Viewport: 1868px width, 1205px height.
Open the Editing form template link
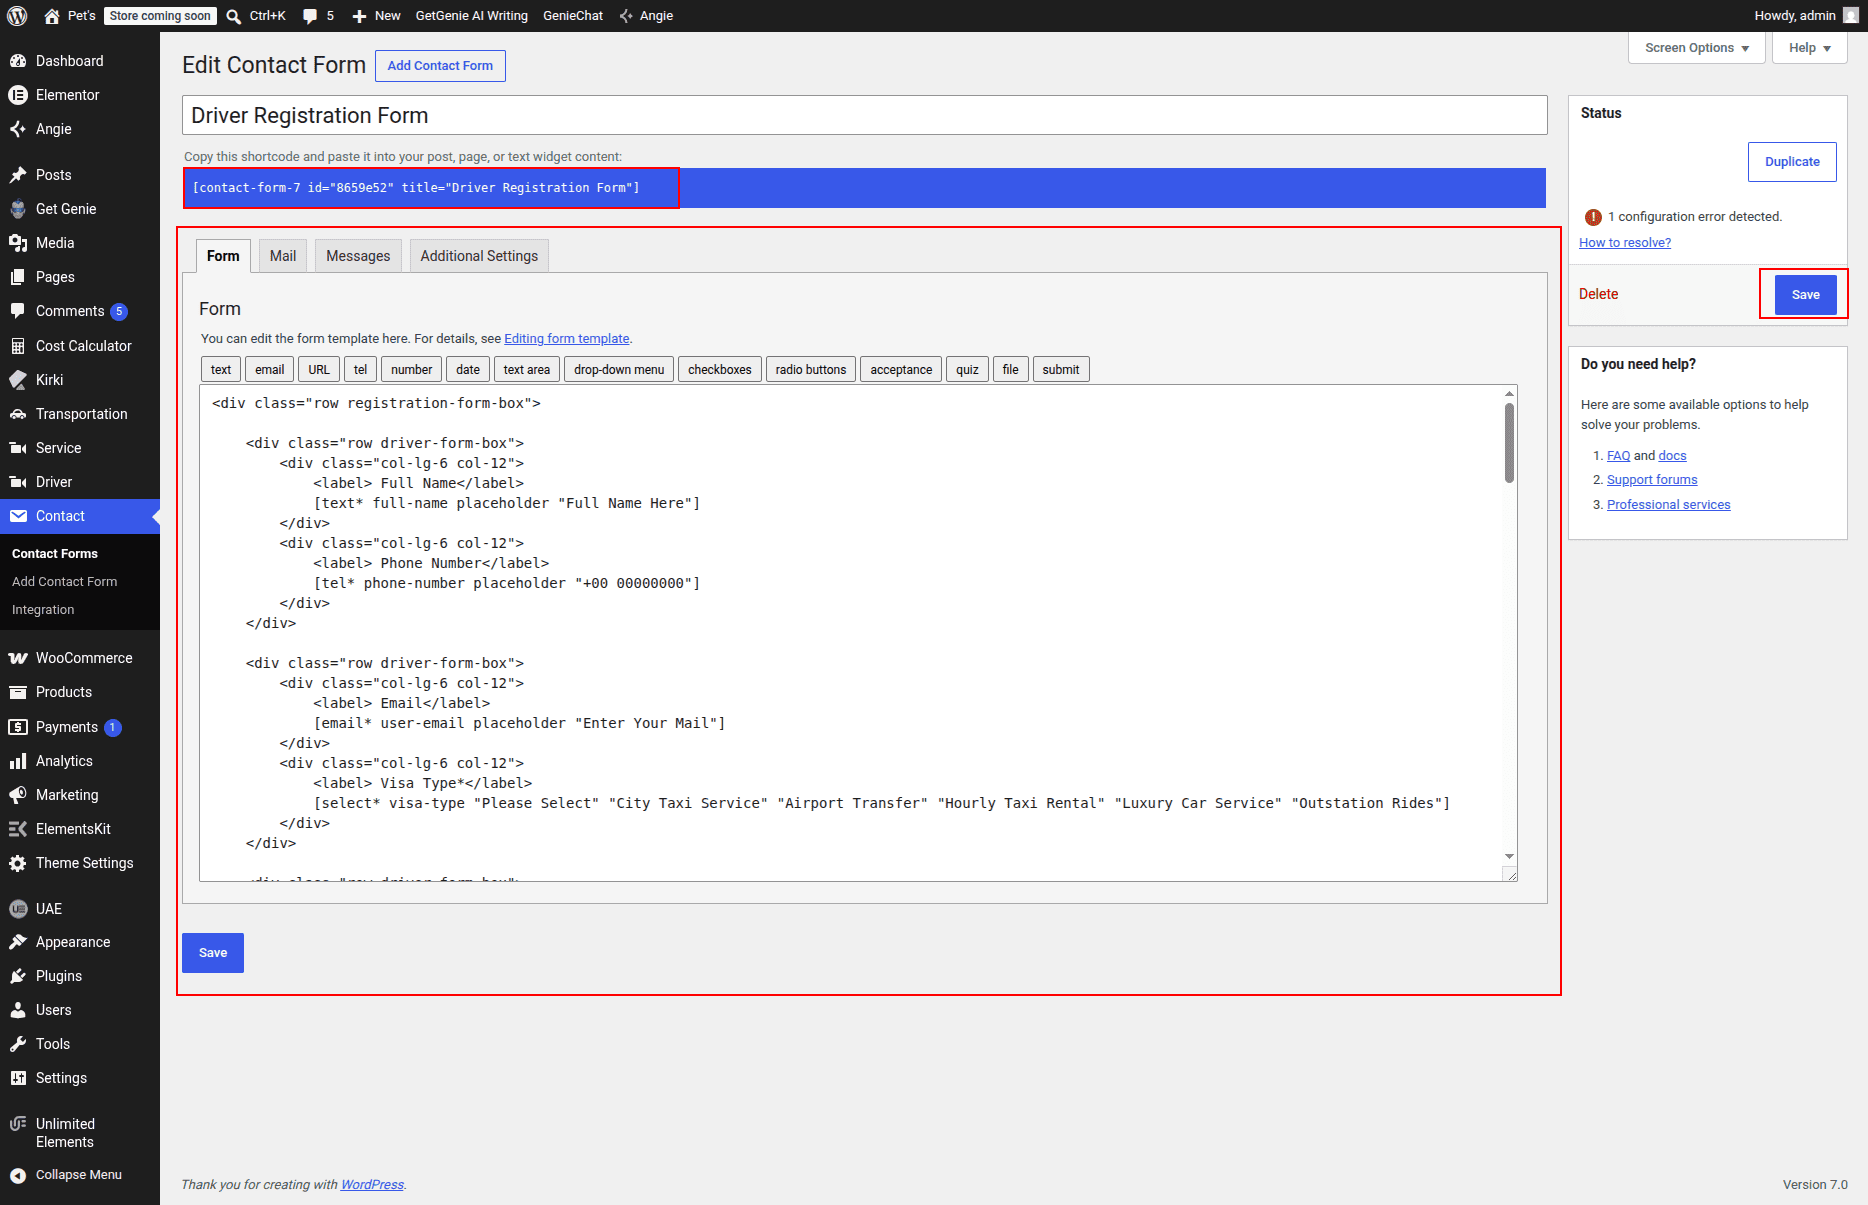[567, 339]
